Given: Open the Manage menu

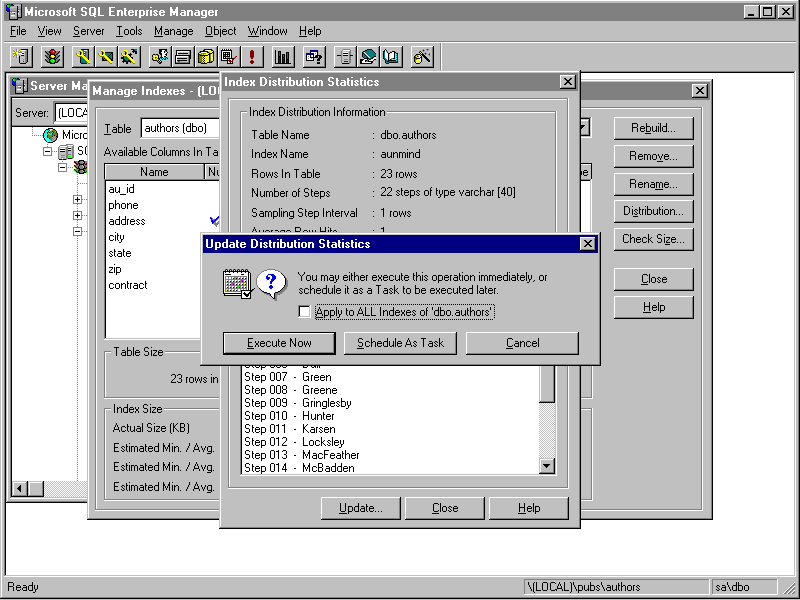Looking at the screenshot, I should point(173,31).
